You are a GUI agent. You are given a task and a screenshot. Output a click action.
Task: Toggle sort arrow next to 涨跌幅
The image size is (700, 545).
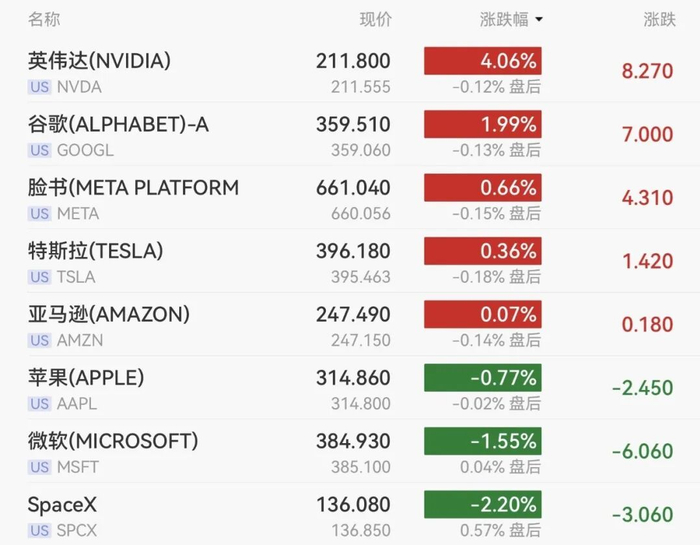click(539, 20)
